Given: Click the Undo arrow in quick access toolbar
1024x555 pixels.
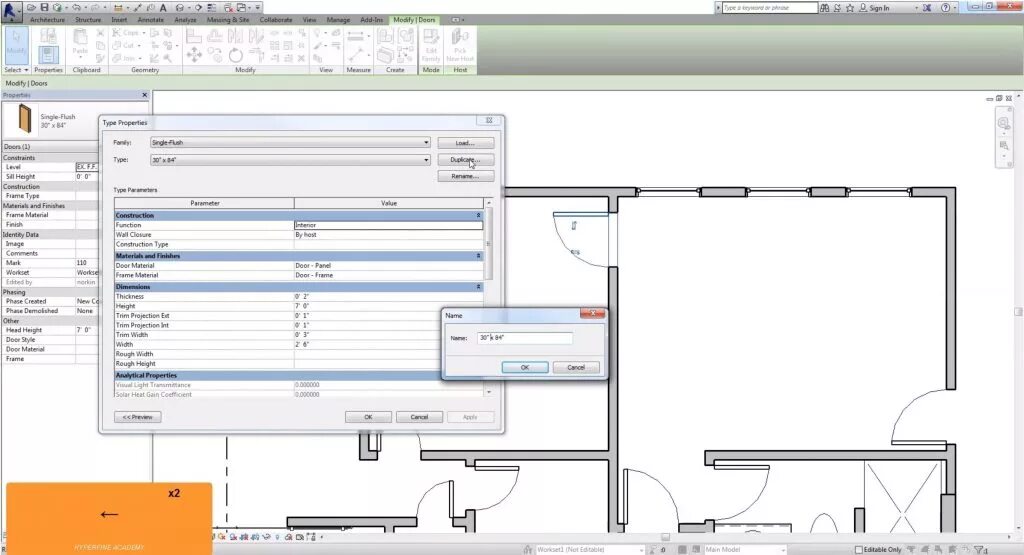Looking at the screenshot, I should 76,7.
